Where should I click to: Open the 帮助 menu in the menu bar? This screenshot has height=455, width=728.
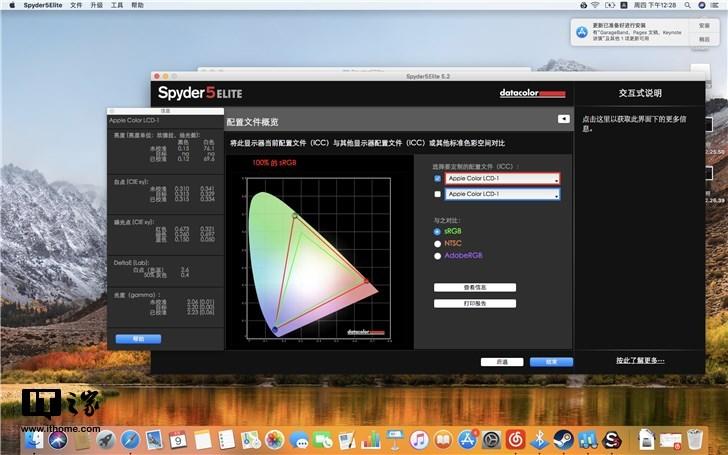pos(137,5)
